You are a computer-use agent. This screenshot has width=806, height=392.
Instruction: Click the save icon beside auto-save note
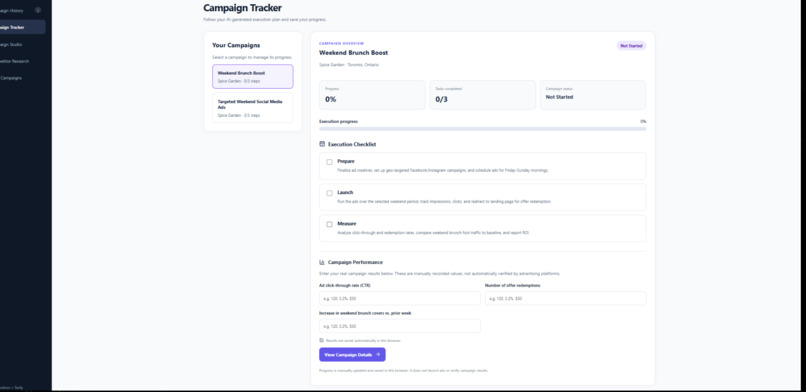coord(322,340)
